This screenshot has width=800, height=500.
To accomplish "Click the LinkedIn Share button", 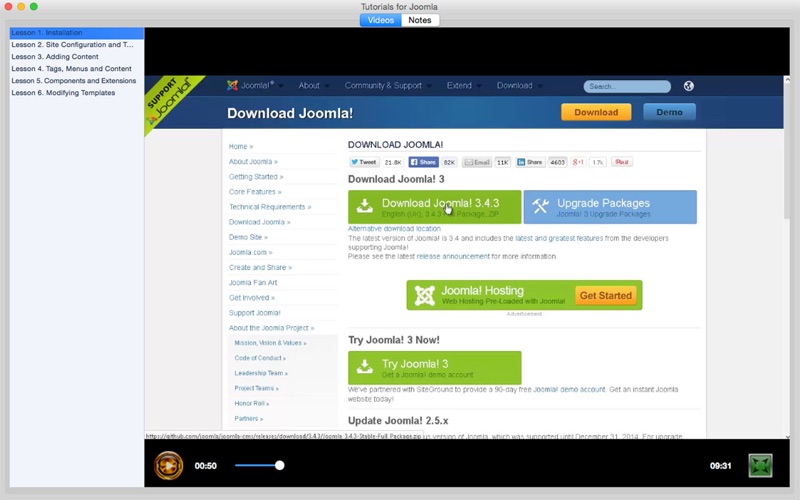I will point(530,162).
